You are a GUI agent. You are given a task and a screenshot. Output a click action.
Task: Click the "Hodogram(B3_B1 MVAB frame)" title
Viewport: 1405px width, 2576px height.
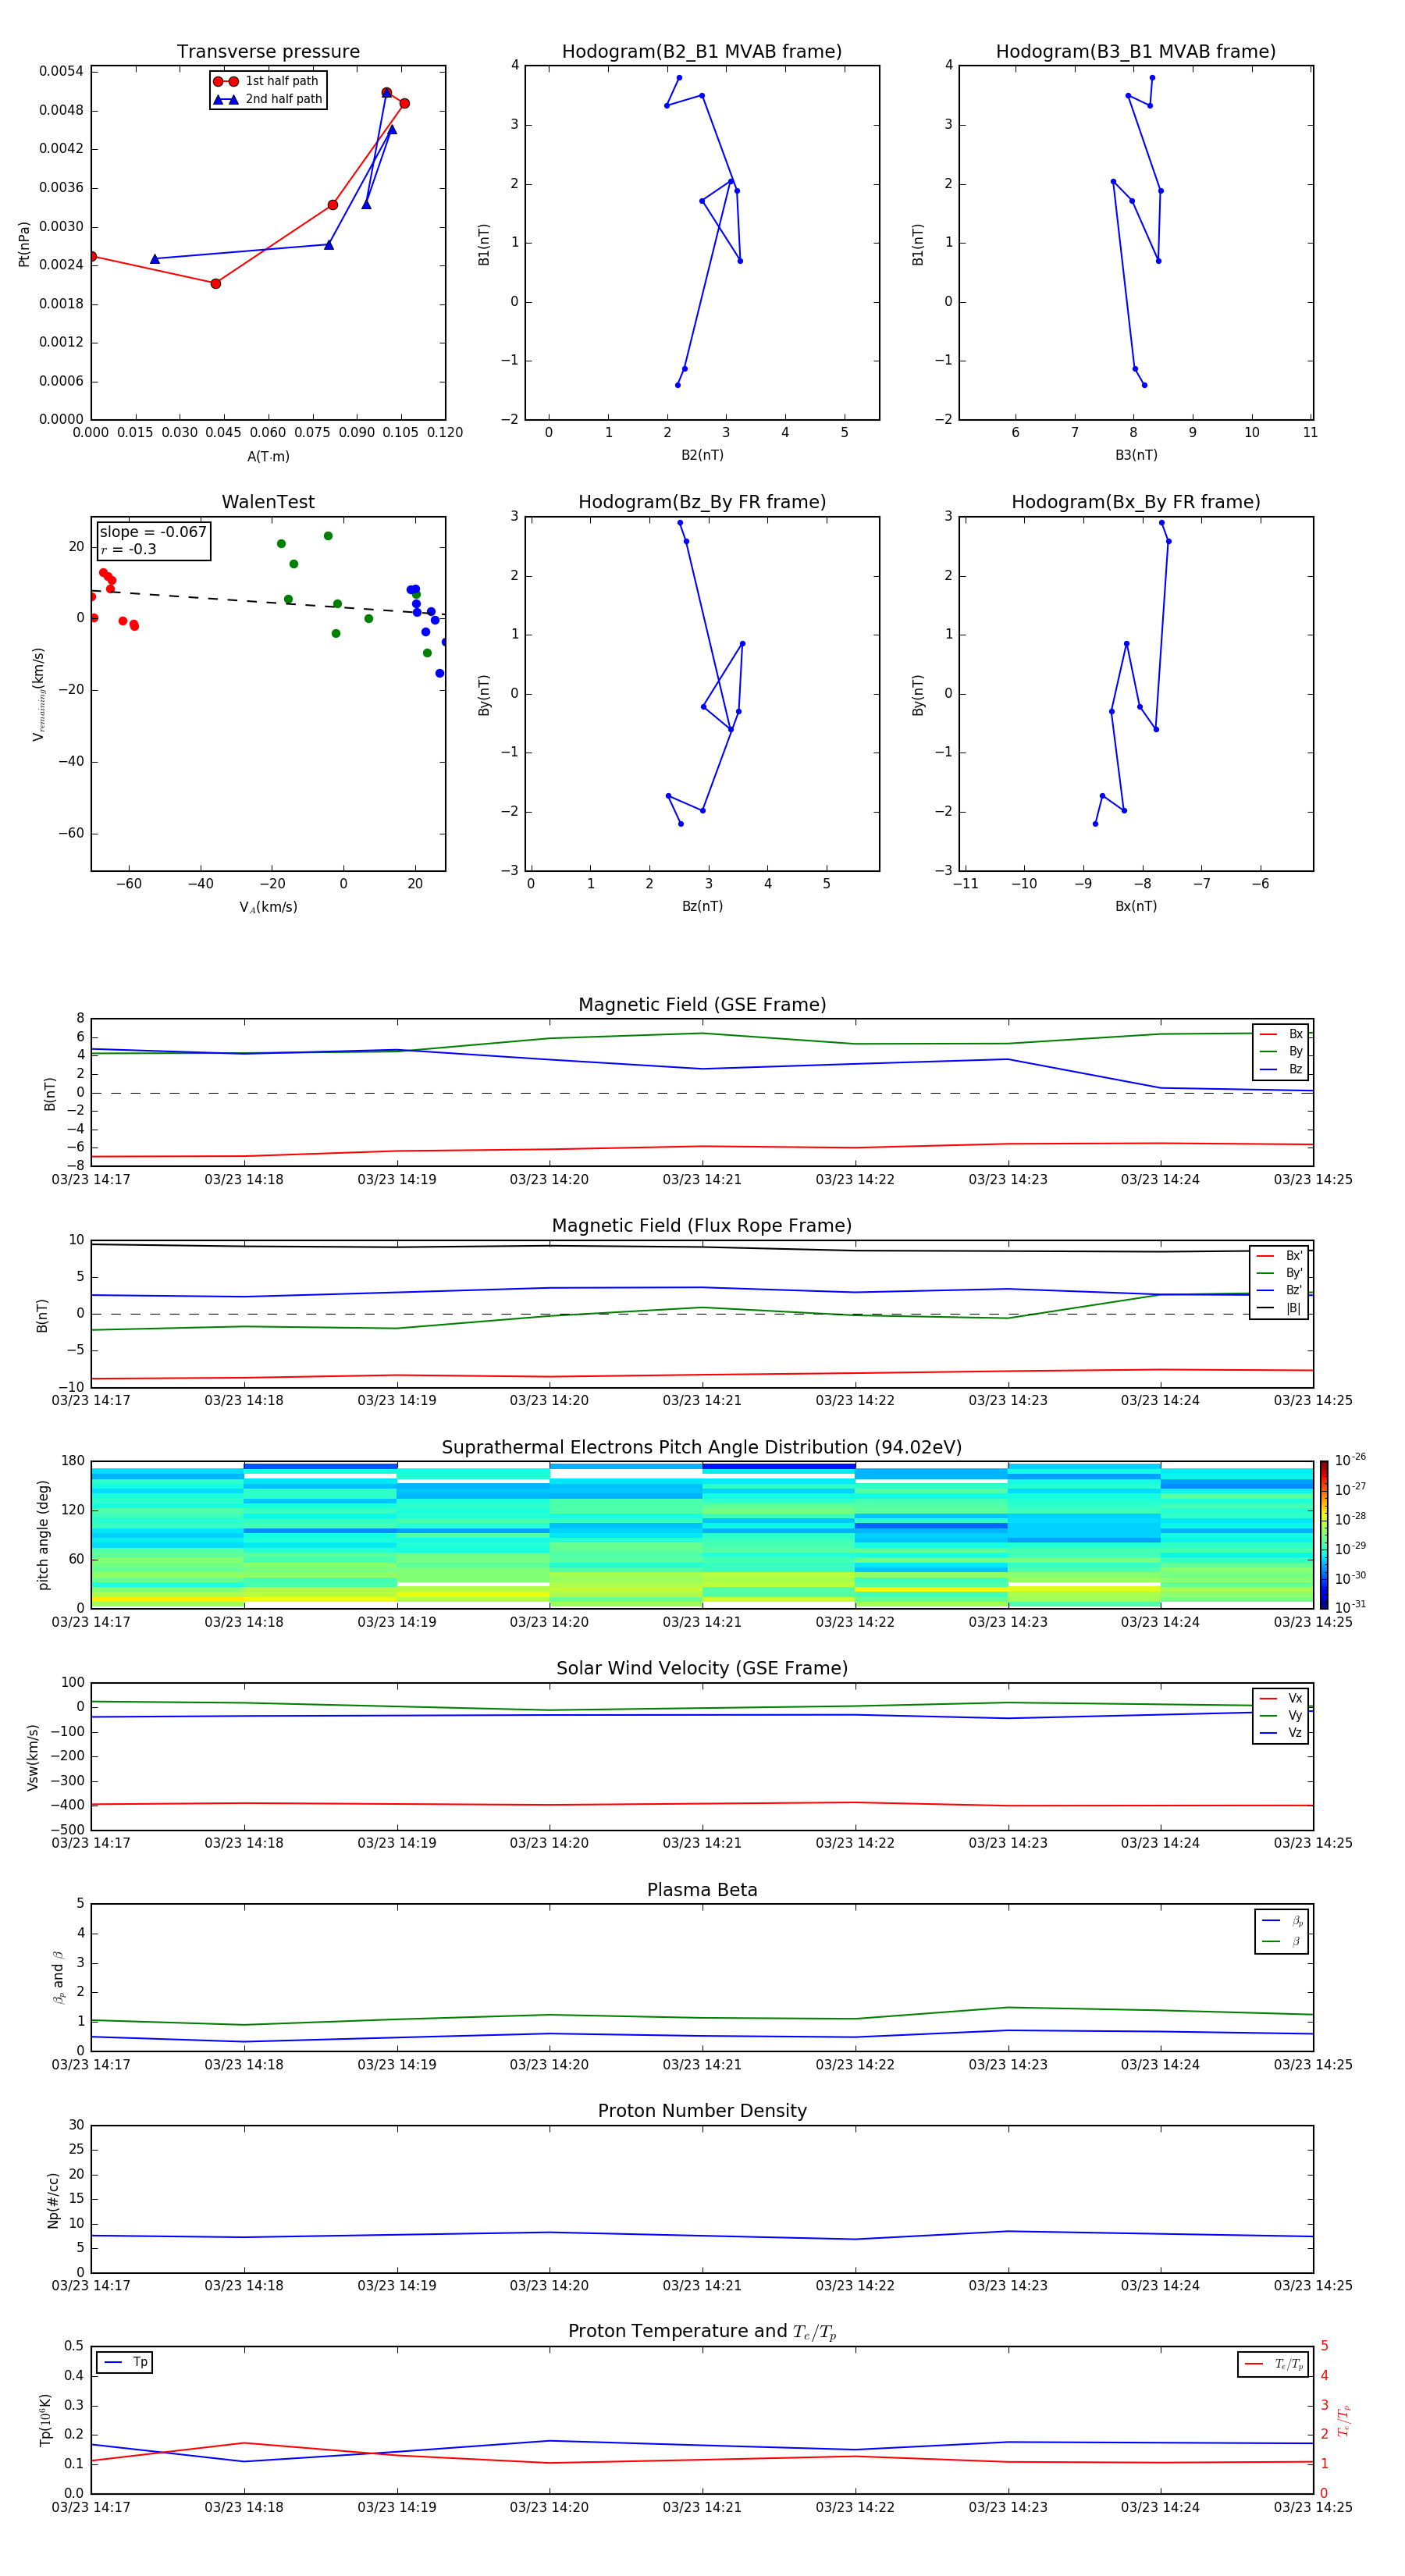pos(1136,51)
